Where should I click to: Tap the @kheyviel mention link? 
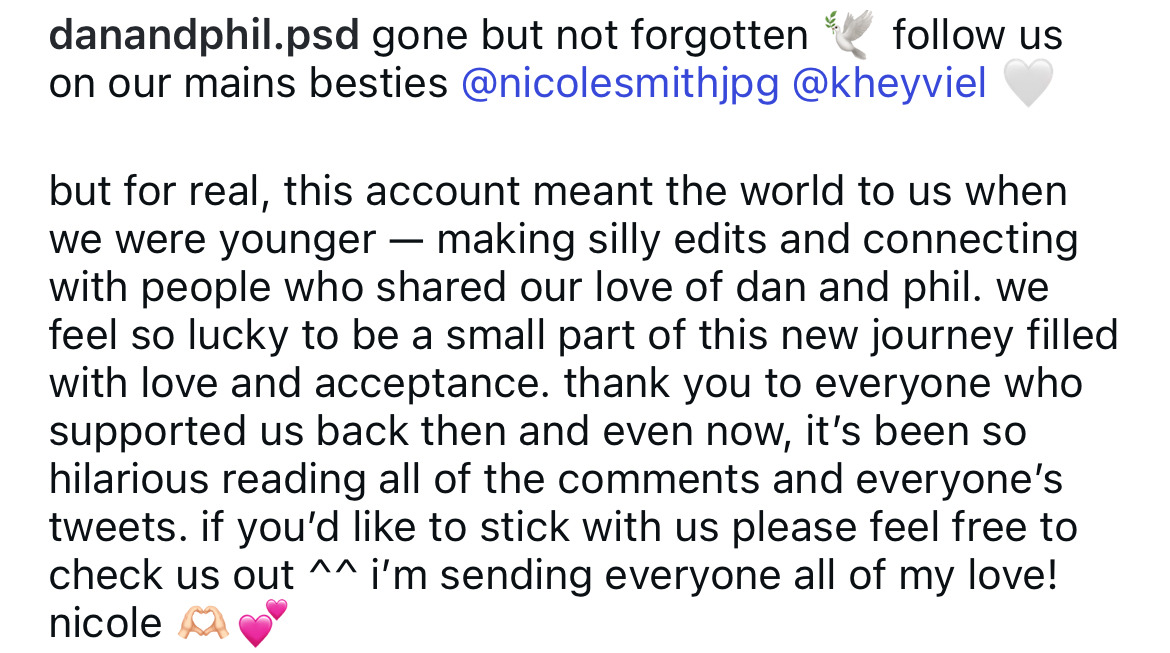coord(888,85)
